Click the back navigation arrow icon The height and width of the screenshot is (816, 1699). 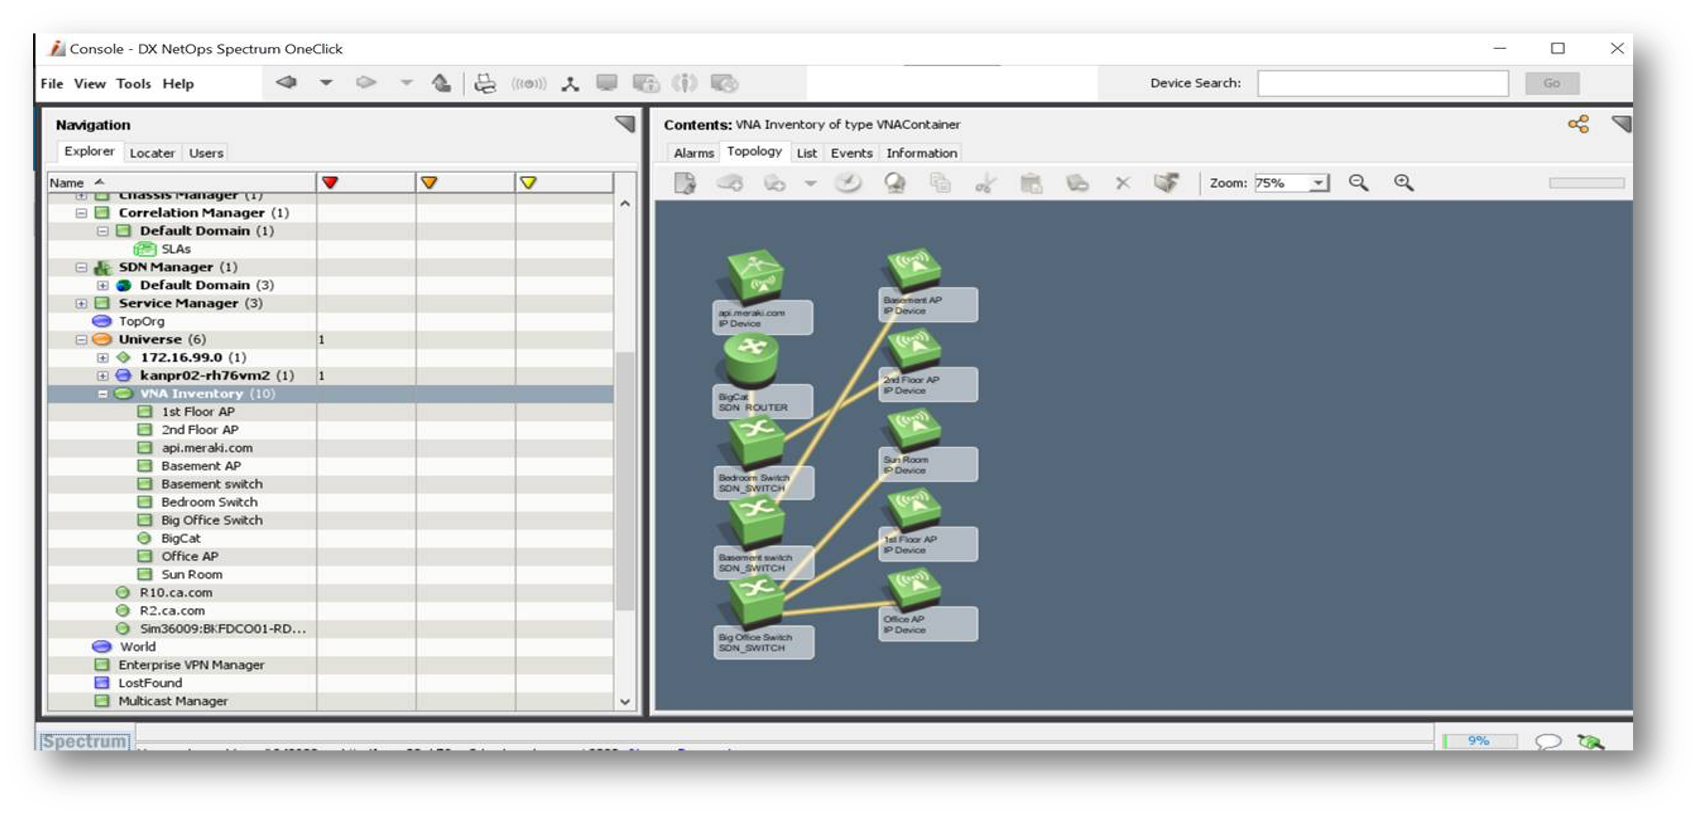tap(287, 83)
